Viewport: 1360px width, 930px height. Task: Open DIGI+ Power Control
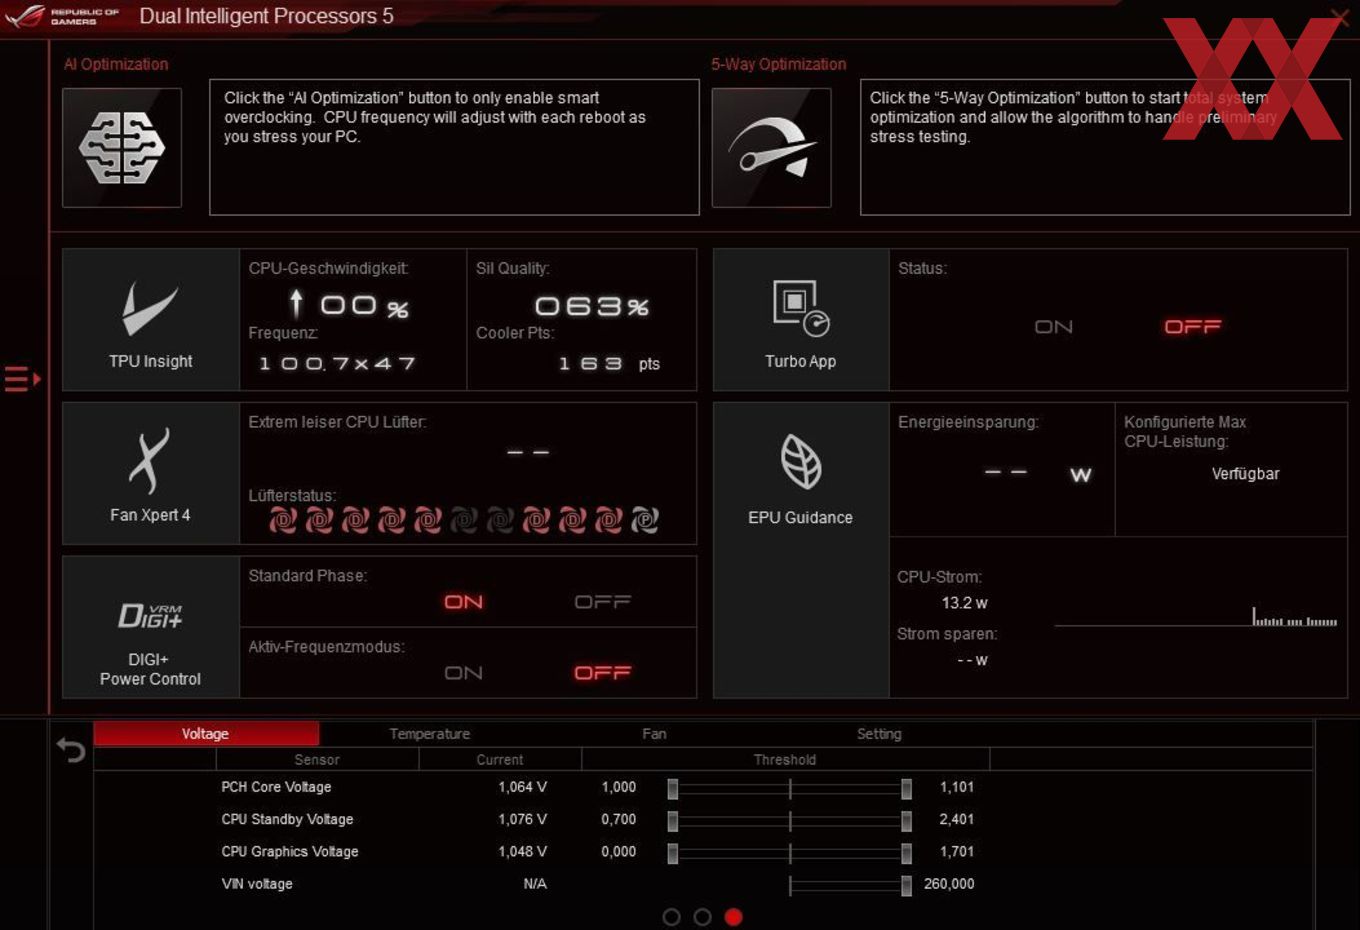pos(151,627)
